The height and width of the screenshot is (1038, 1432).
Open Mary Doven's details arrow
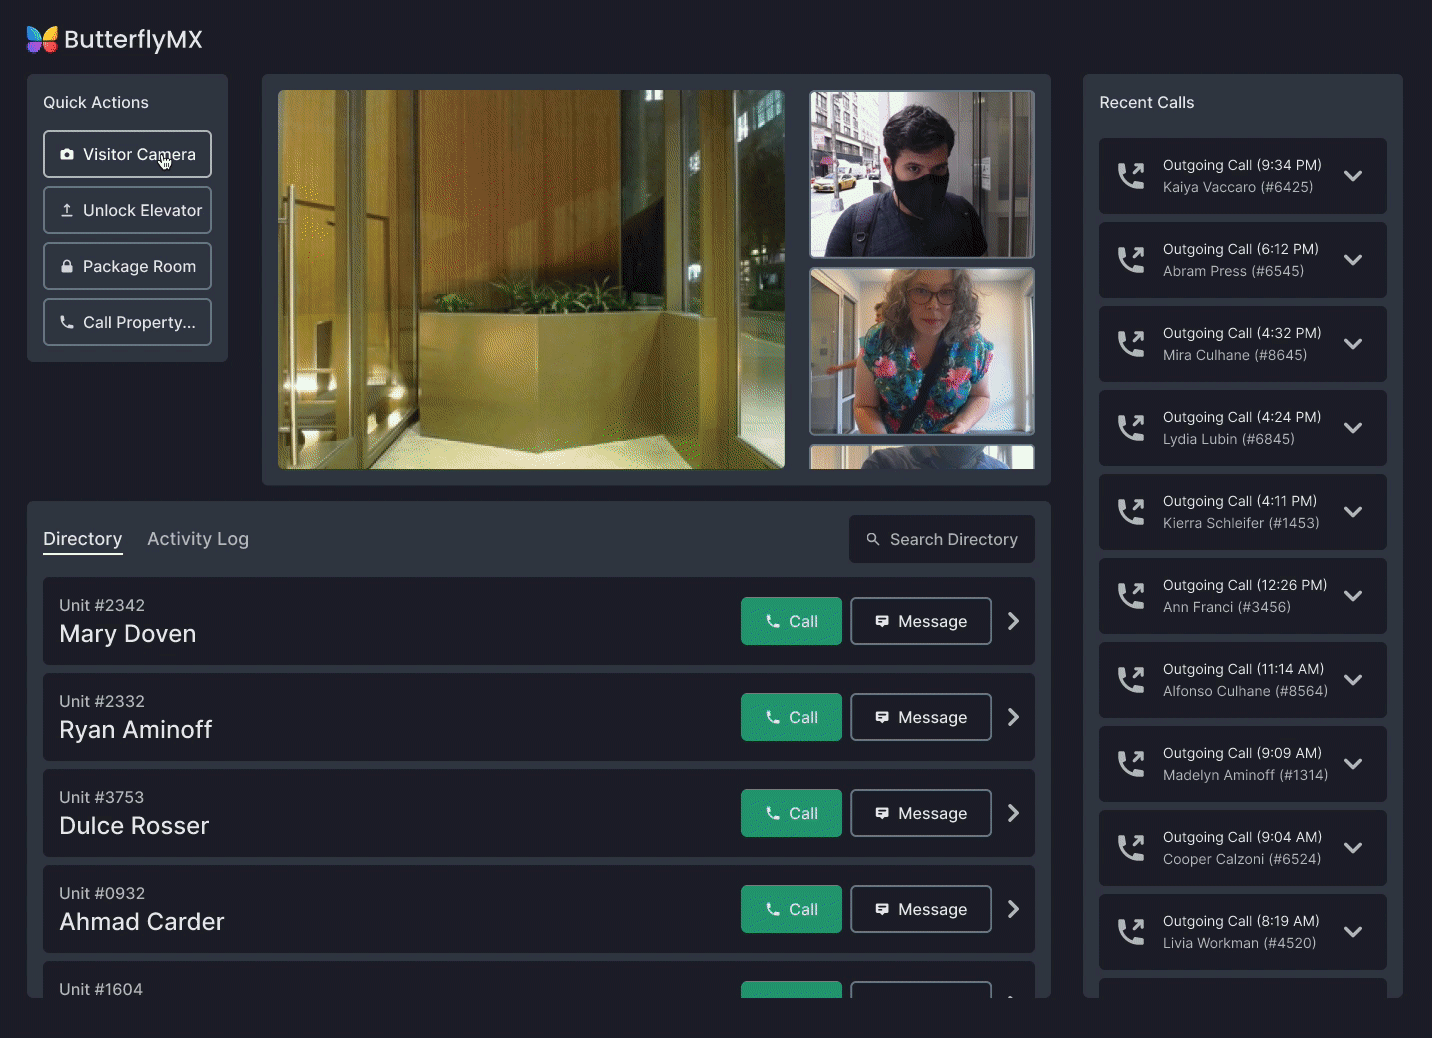click(1013, 621)
